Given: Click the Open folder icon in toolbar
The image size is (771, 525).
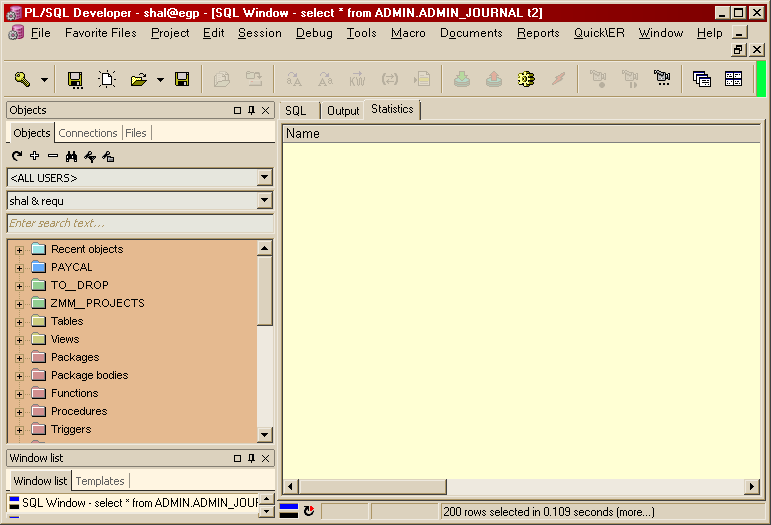Looking at the screenshot, I should tap(139, 79).
